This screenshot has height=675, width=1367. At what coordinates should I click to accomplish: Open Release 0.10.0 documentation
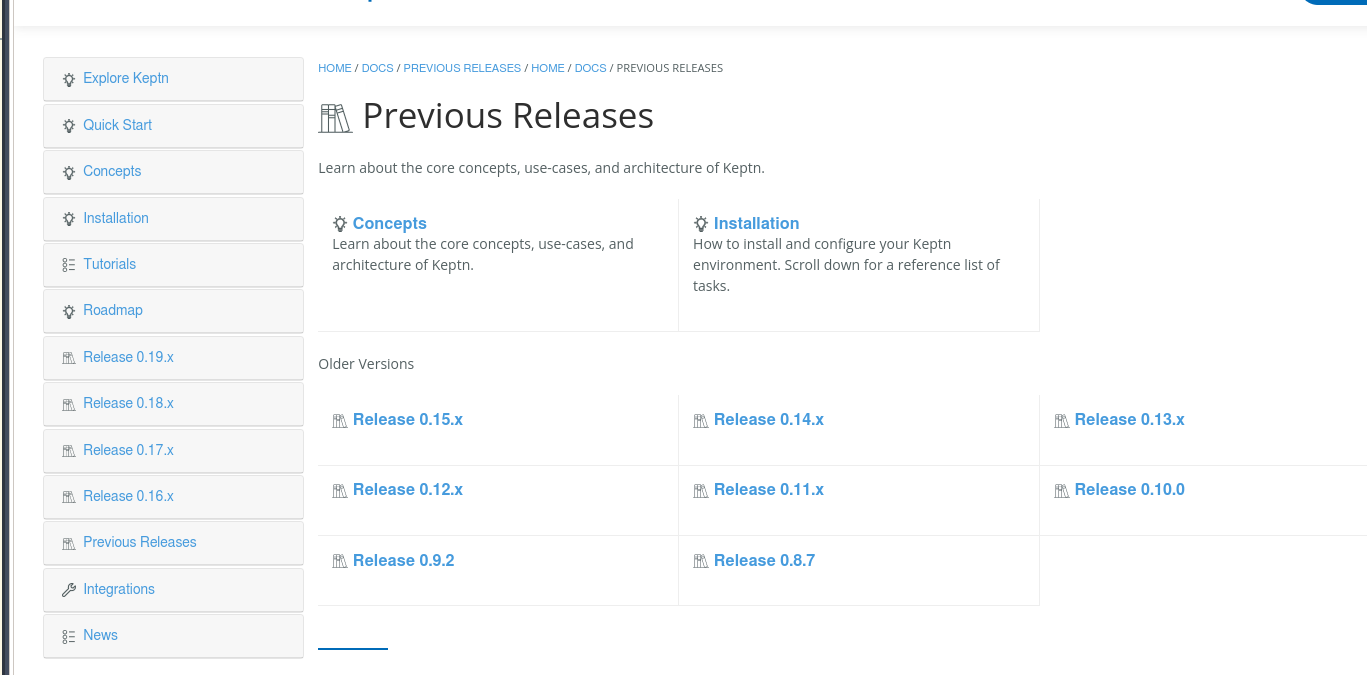pos(1130,490)
